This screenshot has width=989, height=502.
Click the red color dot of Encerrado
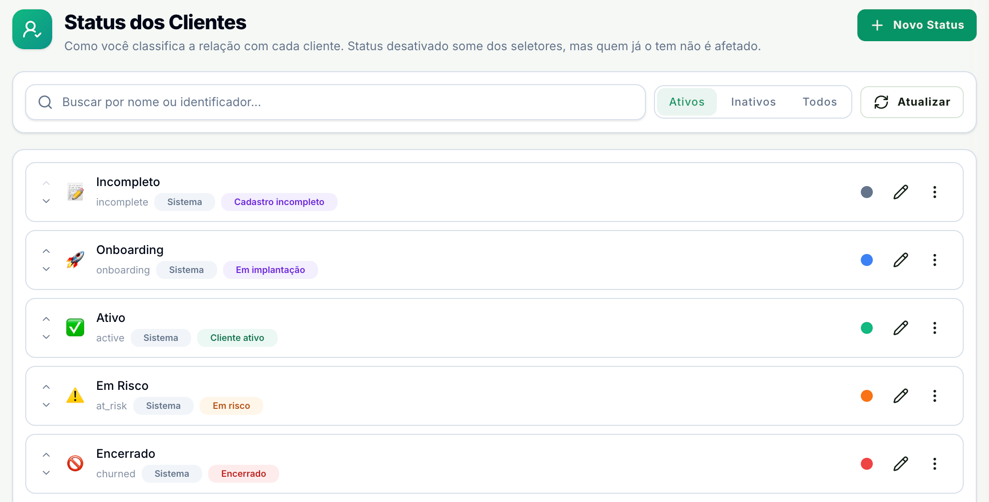[x=867, y=464]
